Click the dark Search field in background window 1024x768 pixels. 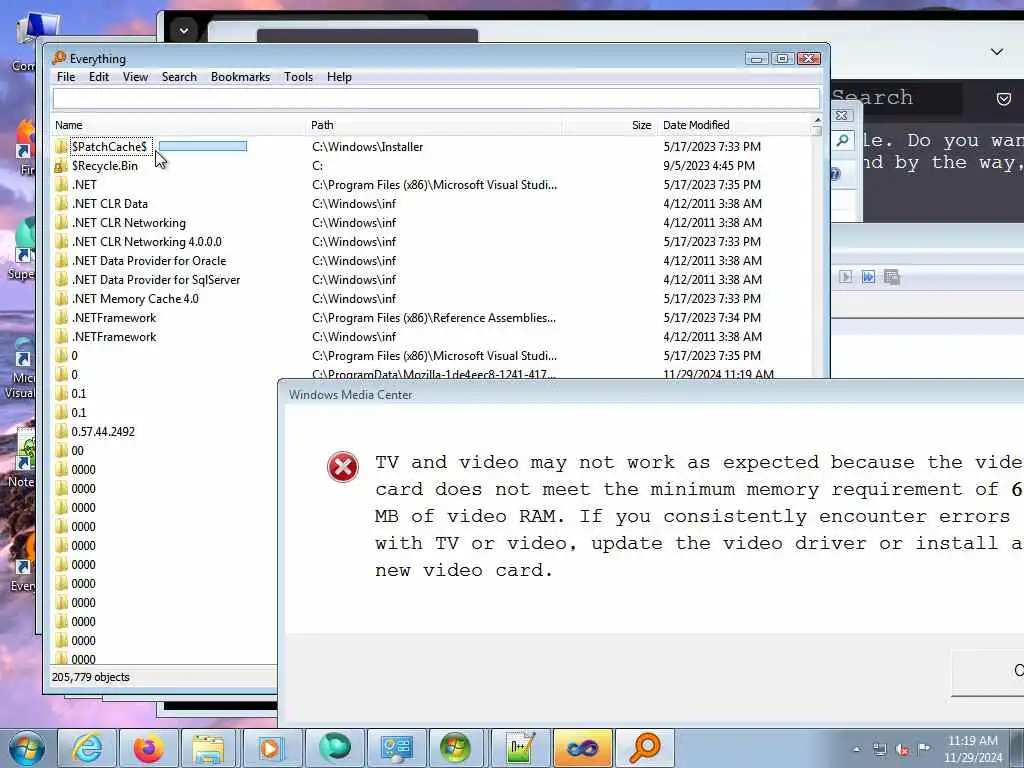pyautogui.click(x=896, y=98)
